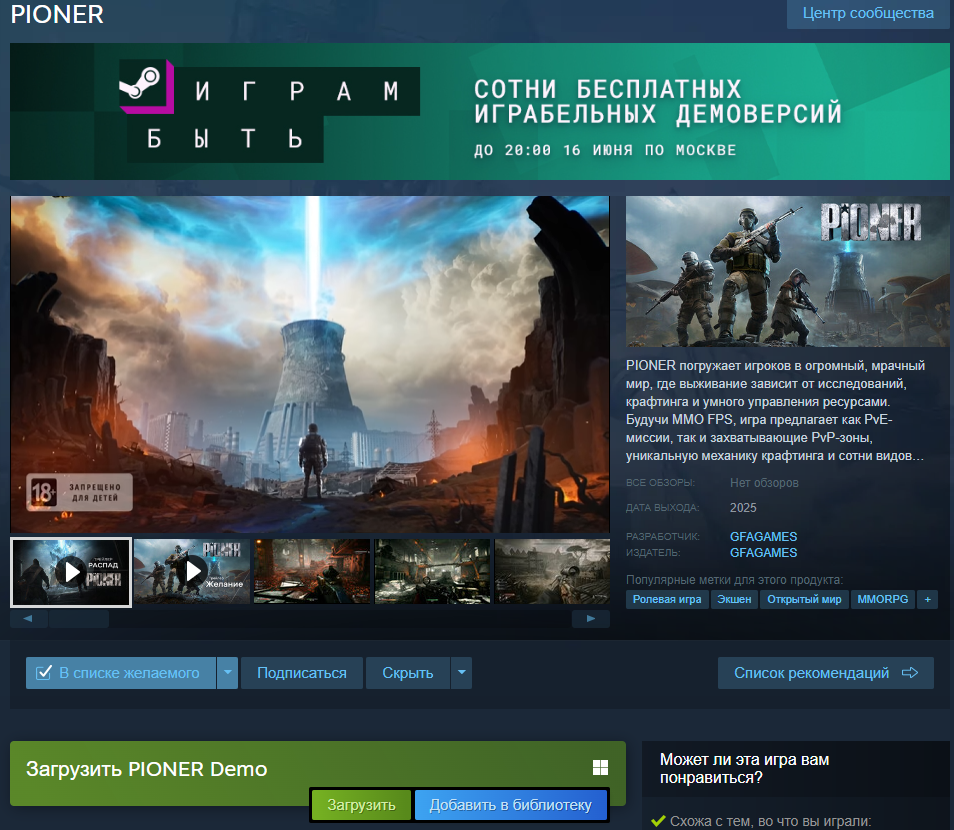Image resolution: width=954 pixels, height=830 pixels.
Task: Click the PIONER page title
Action: click(x=57, y=14)
